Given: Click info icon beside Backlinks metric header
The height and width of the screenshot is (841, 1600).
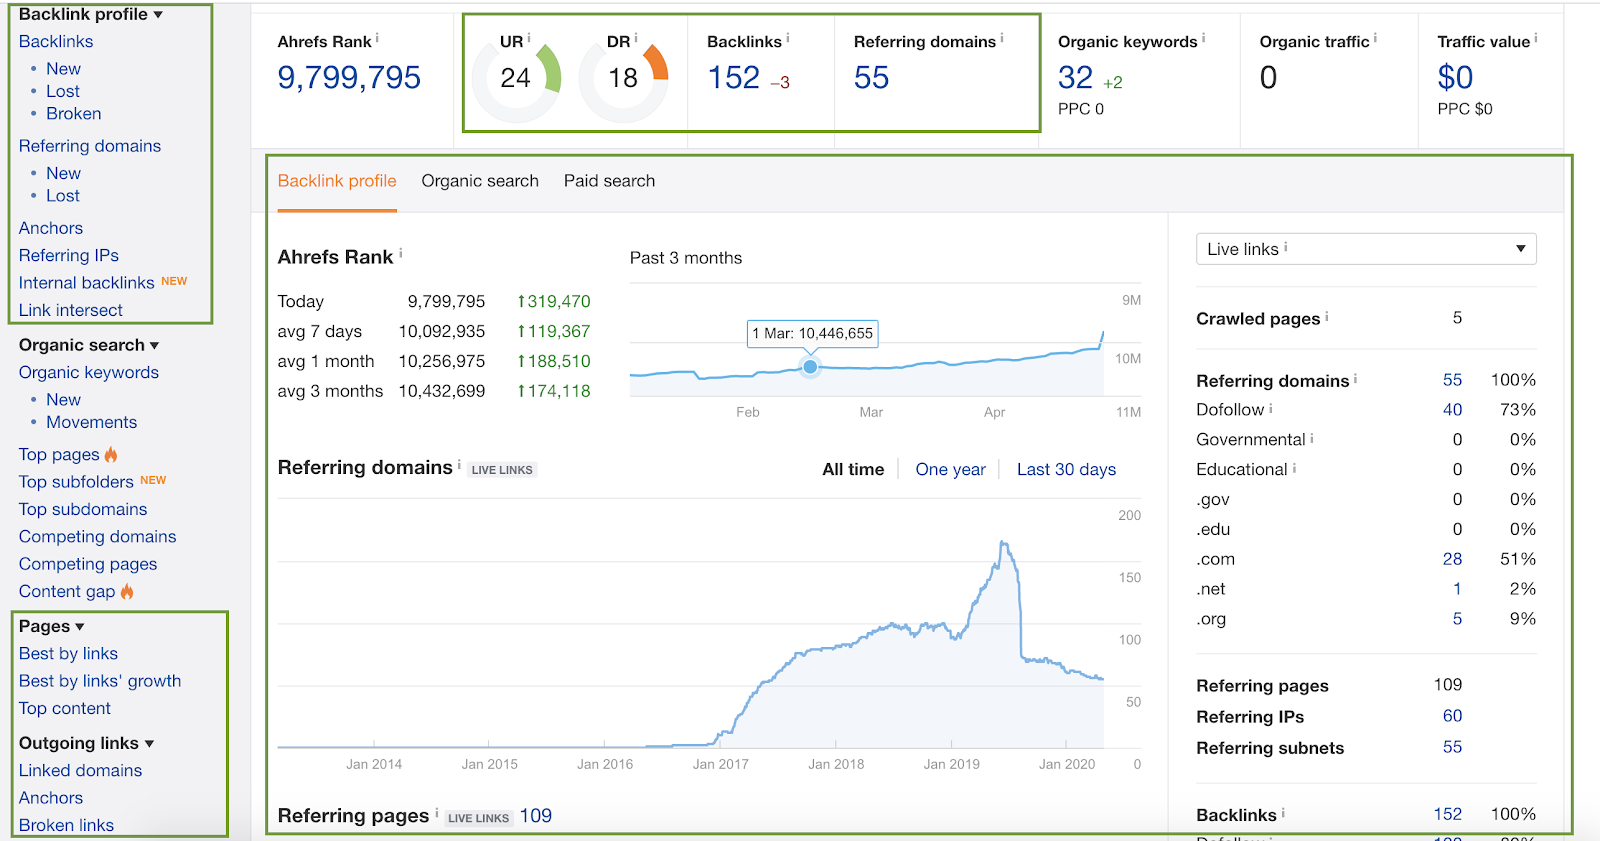Looking at the screenshot, I should (x=788, y=39).
